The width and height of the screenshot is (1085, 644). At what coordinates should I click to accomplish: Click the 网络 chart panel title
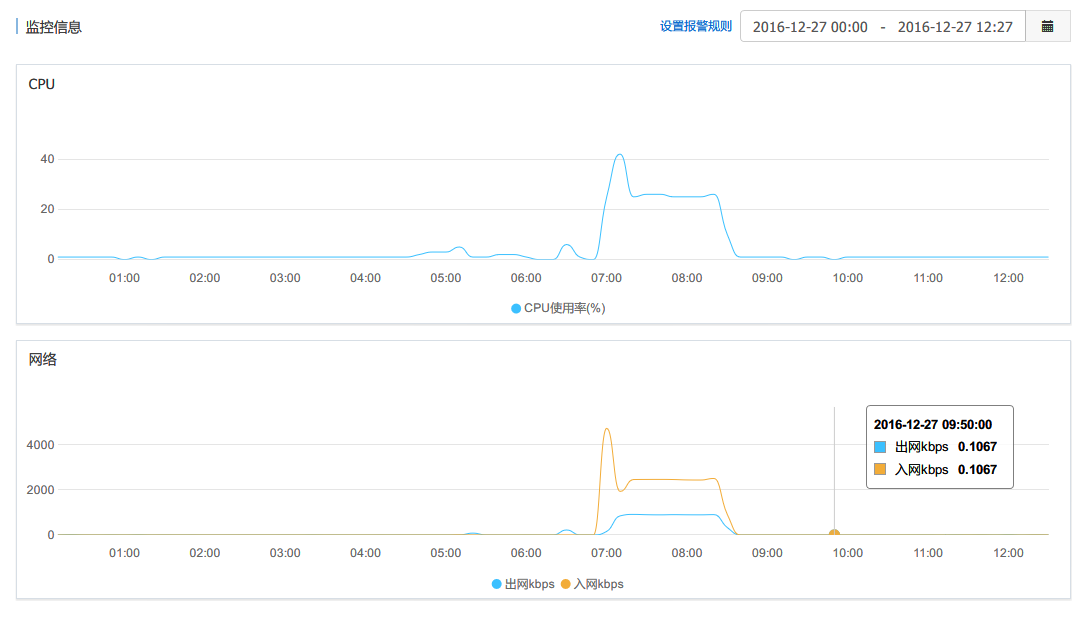[x=43, y=360]
